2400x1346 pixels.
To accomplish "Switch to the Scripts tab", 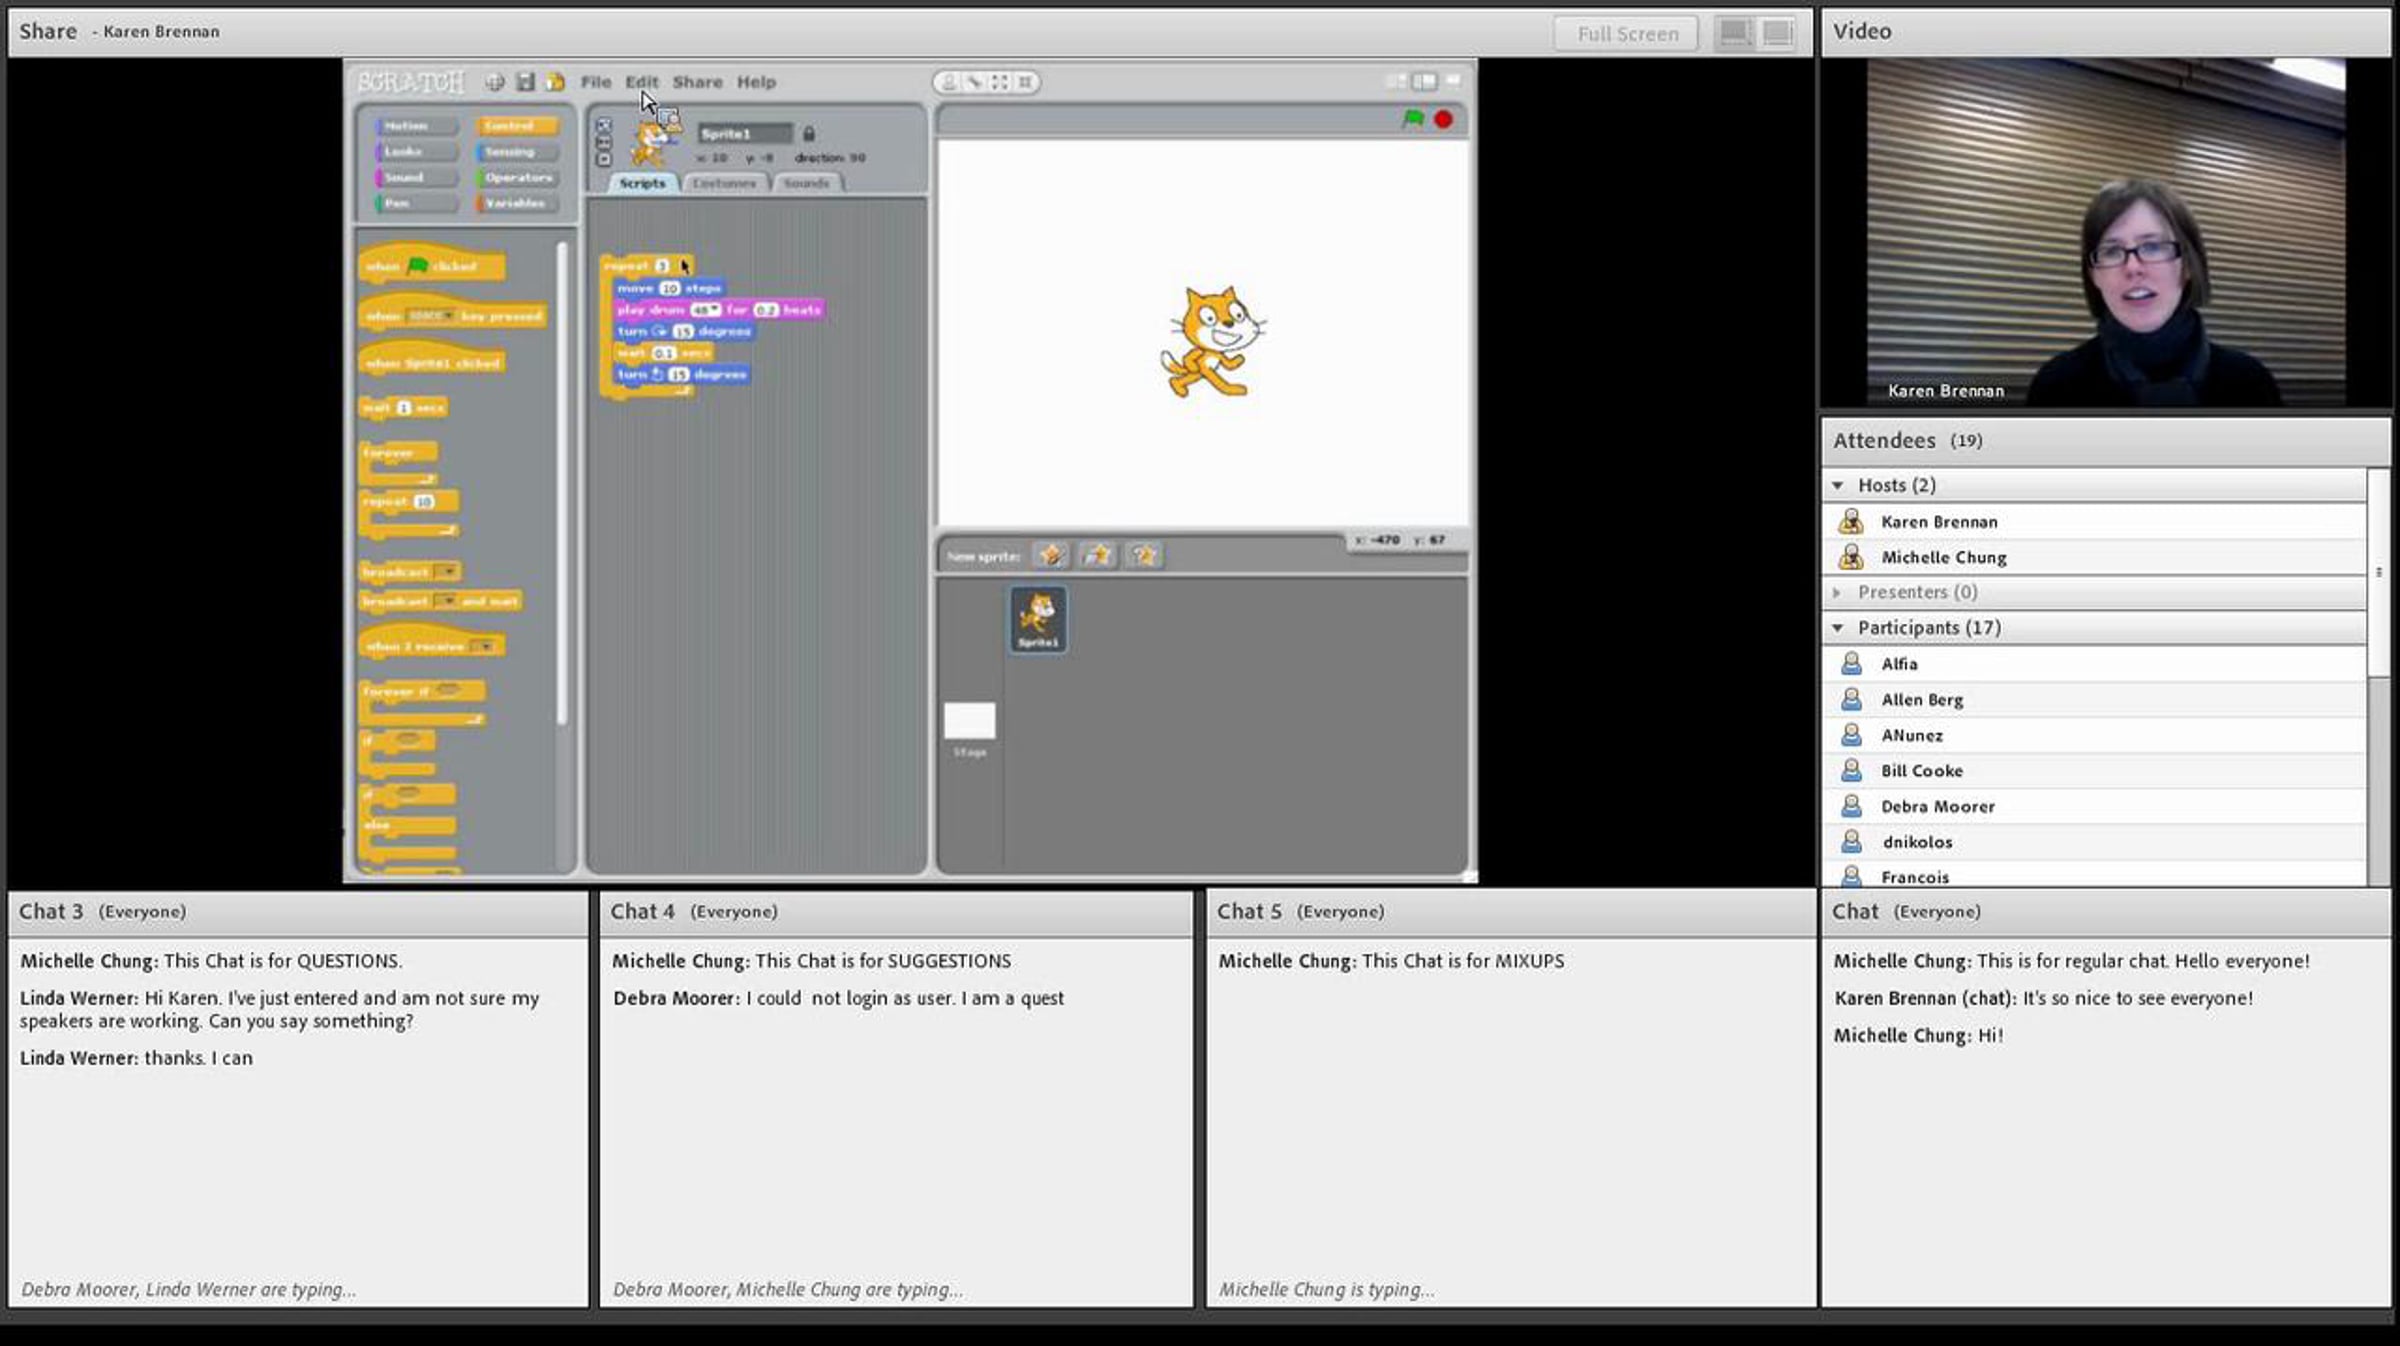I will 642,183.
